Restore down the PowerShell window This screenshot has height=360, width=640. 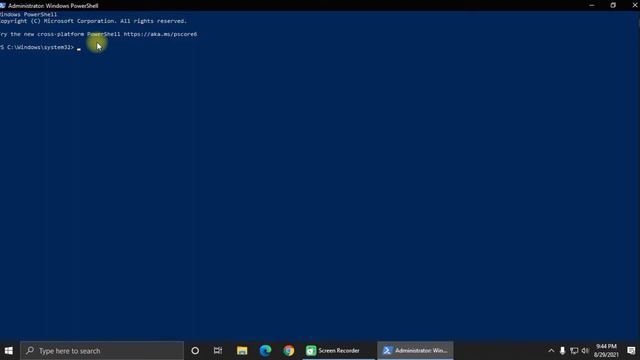coord(613,5)
